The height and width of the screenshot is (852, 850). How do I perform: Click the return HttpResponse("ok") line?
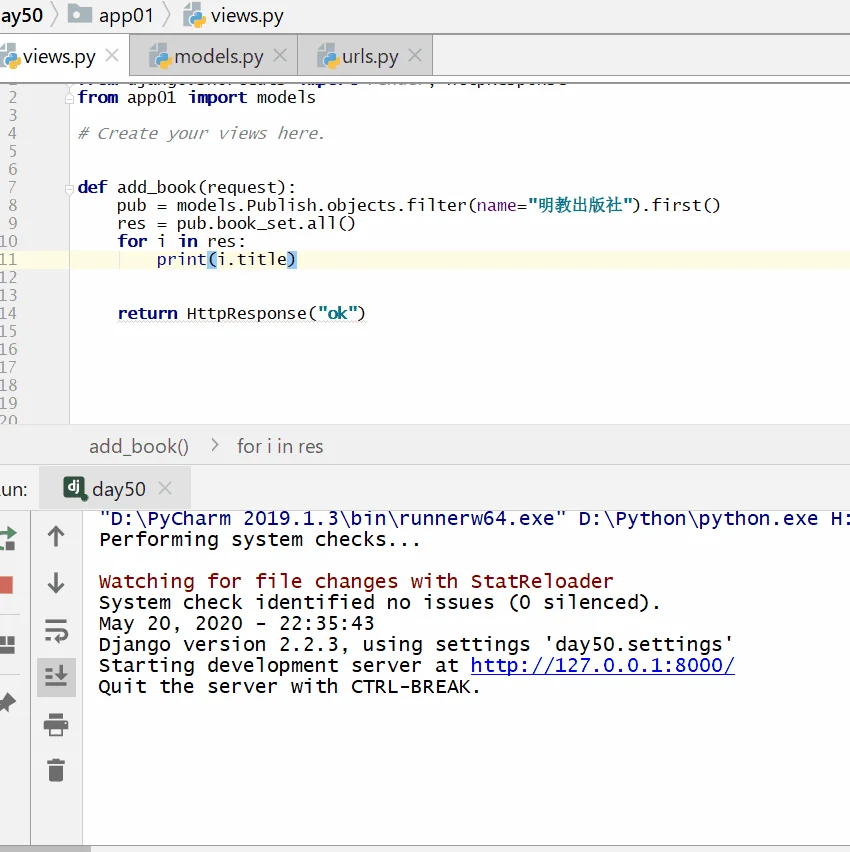pos(241,314)
